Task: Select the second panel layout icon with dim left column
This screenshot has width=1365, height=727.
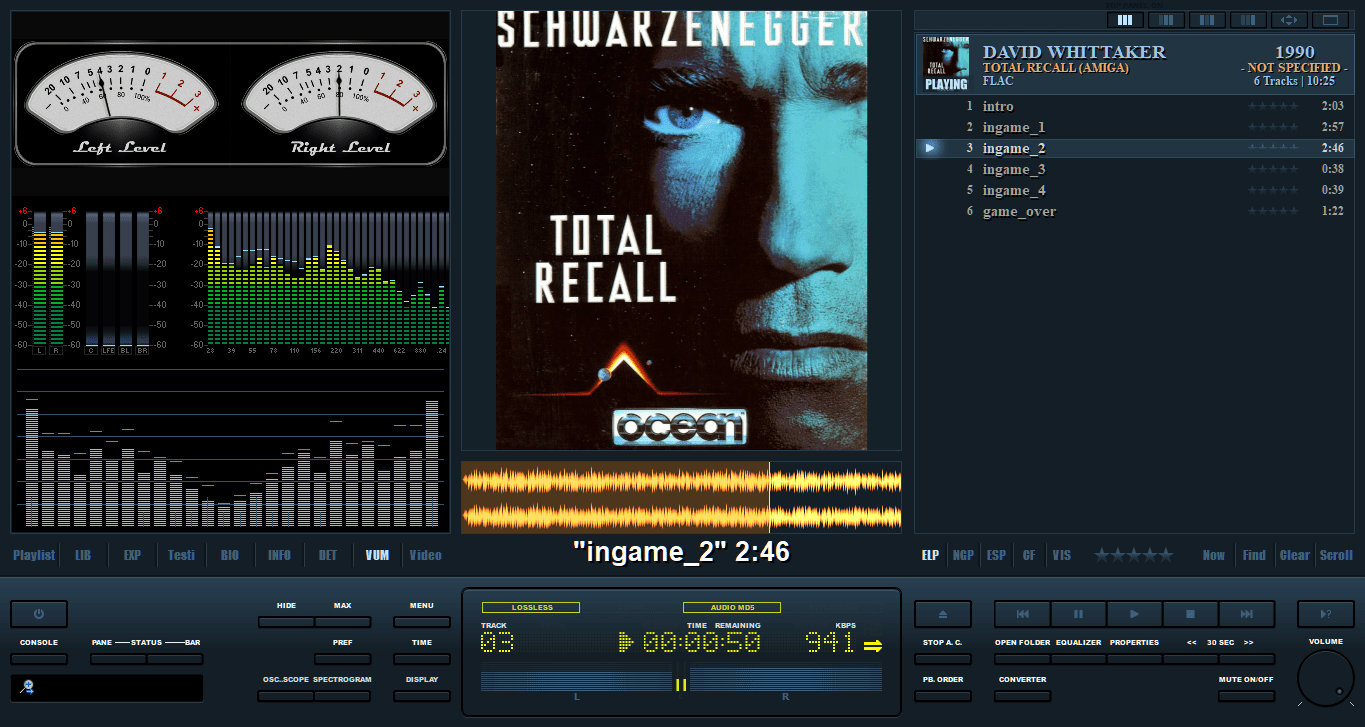Action: coord(1166,19)
